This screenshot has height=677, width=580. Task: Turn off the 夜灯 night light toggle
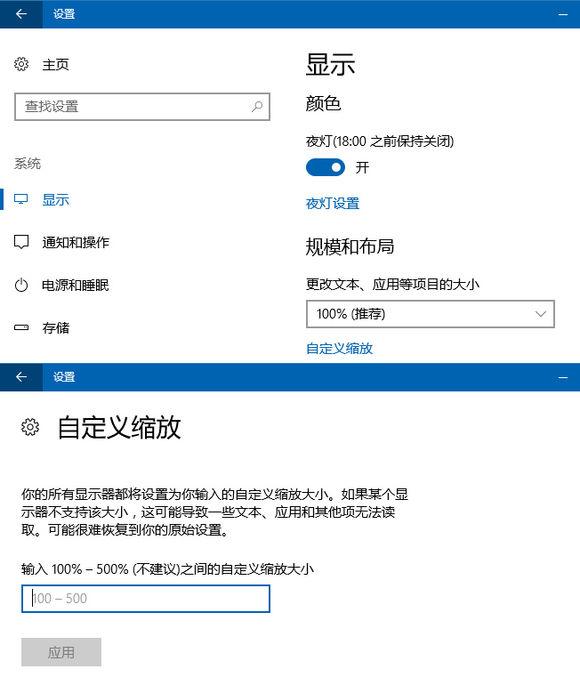coord(325,168)
